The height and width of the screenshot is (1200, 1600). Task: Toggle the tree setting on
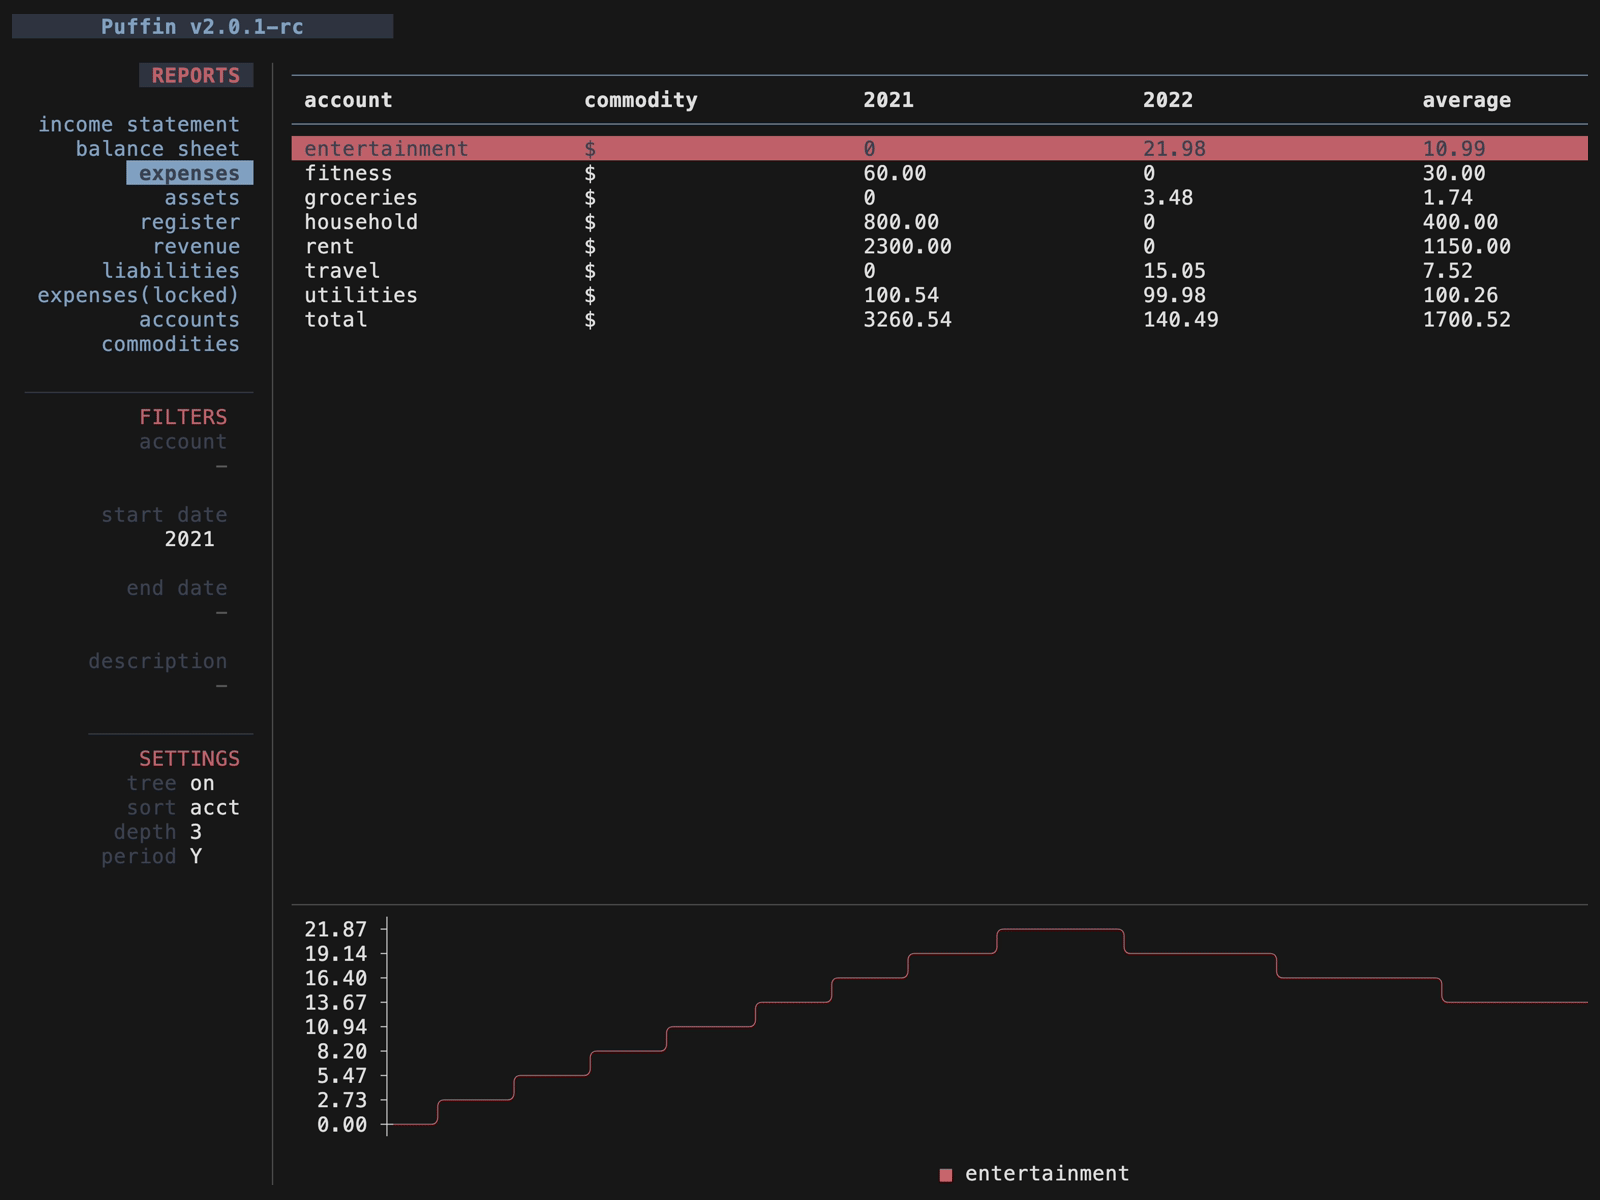click(202, 783)
